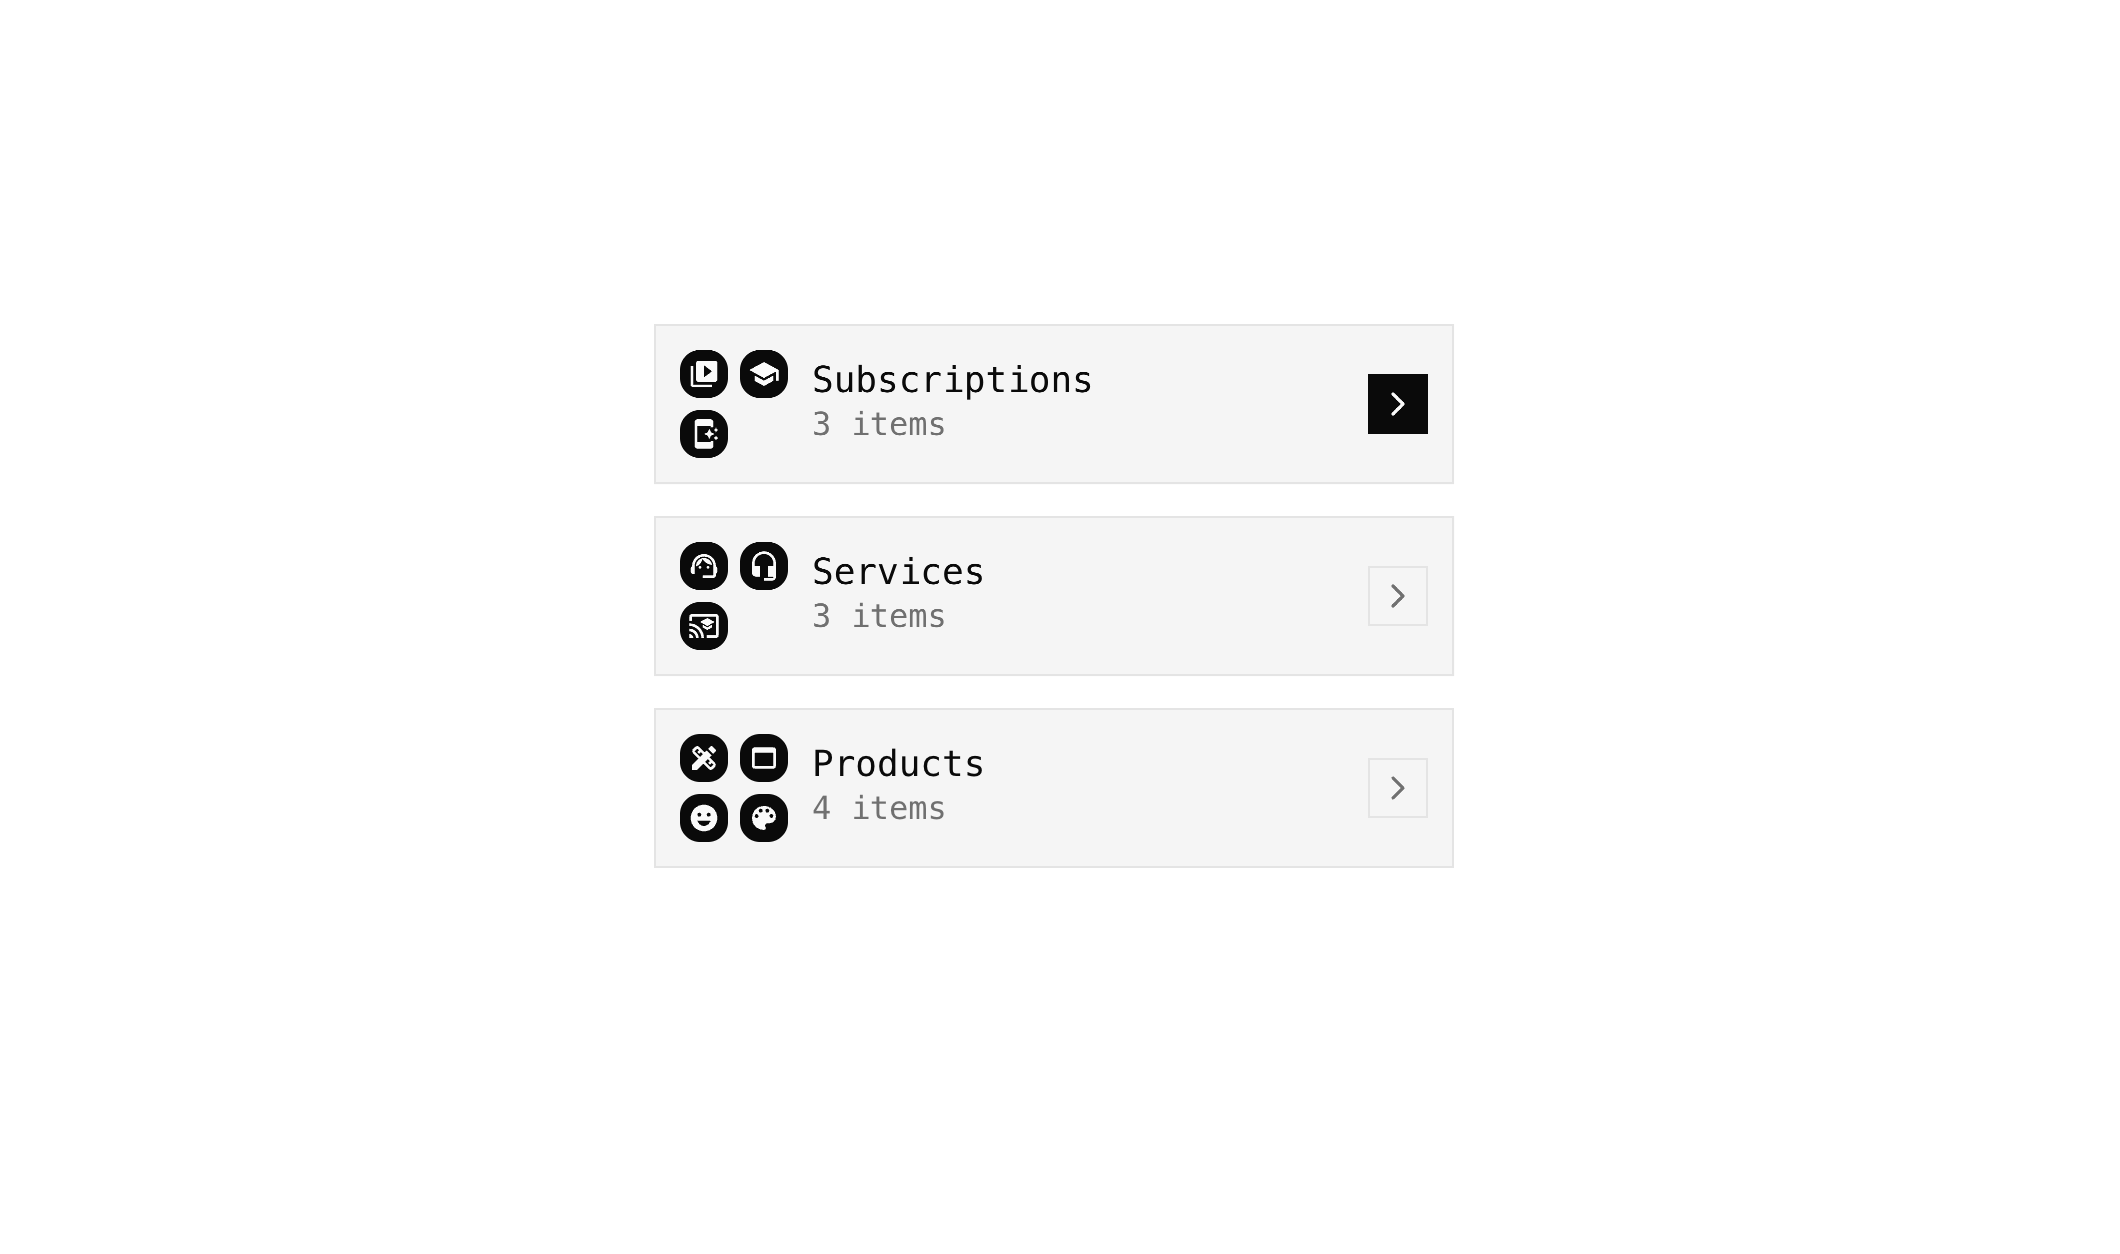Expand the Products chevron arrow
The image size is (2120, 1254).
(1397, 788)
